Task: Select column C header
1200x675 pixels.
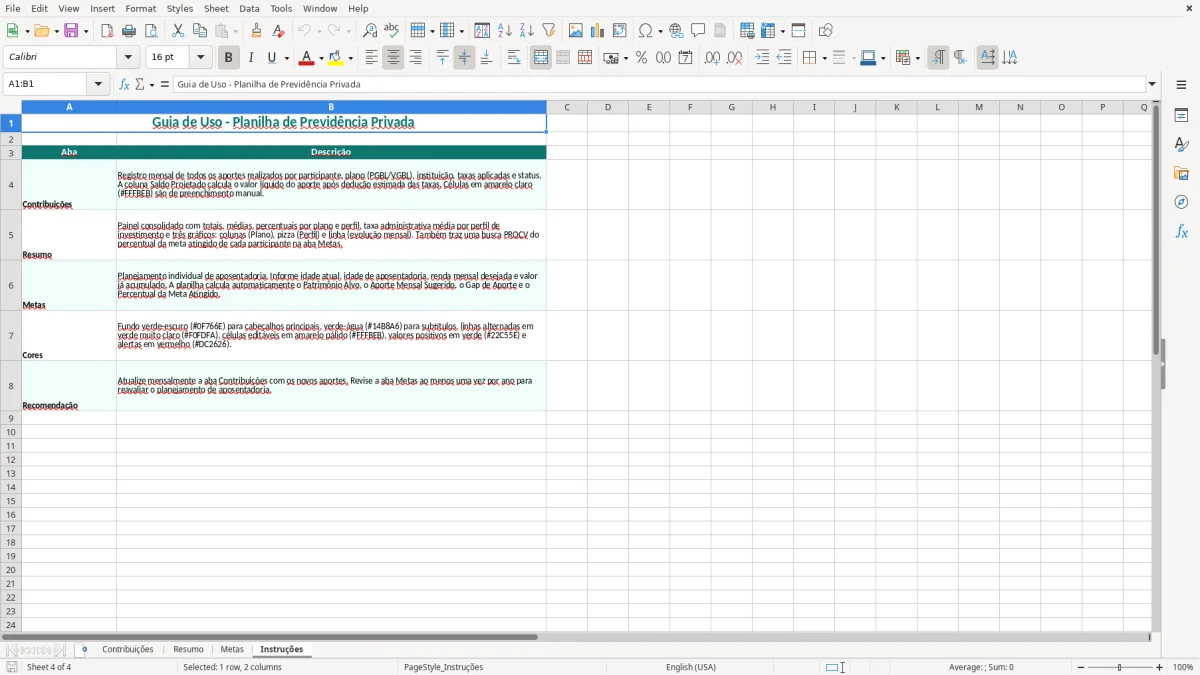Action: point(567,107)
